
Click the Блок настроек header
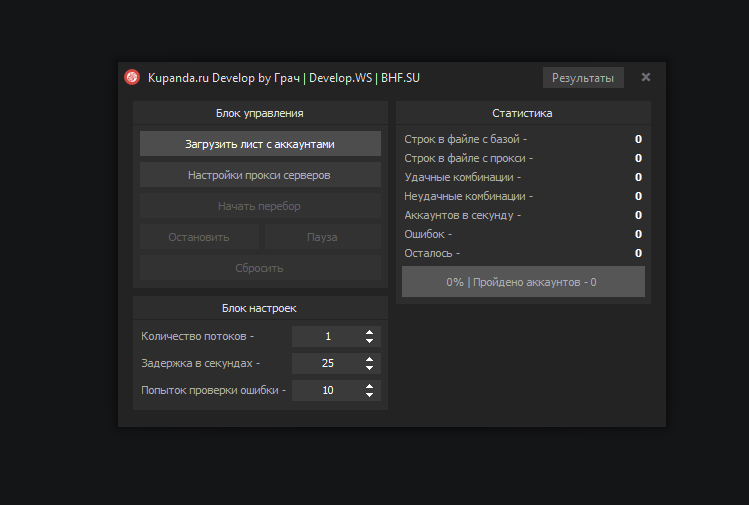pos(260,308)
